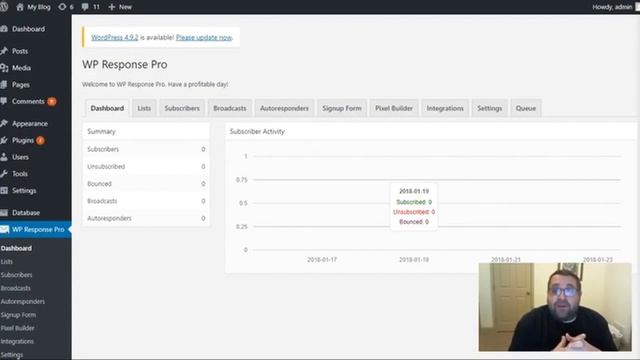Viewport: 640px width, 360px height.
Task: Open the Howdy, admin account menu
Action: click(x=616, y=7)
